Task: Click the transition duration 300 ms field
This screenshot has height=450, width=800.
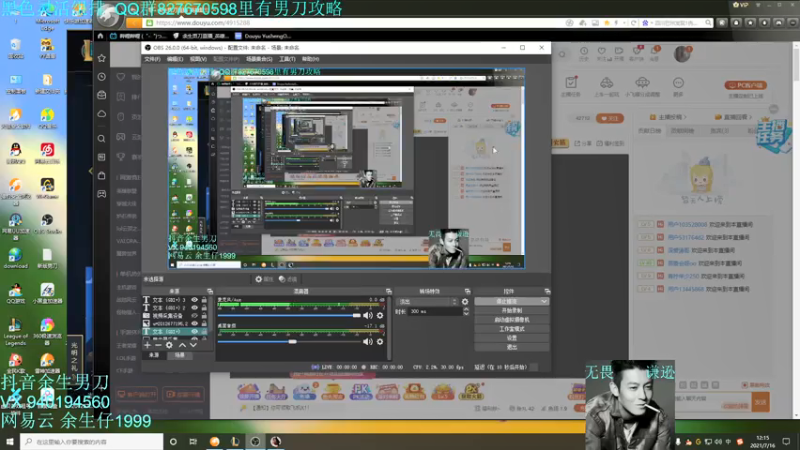Action: 434,311
